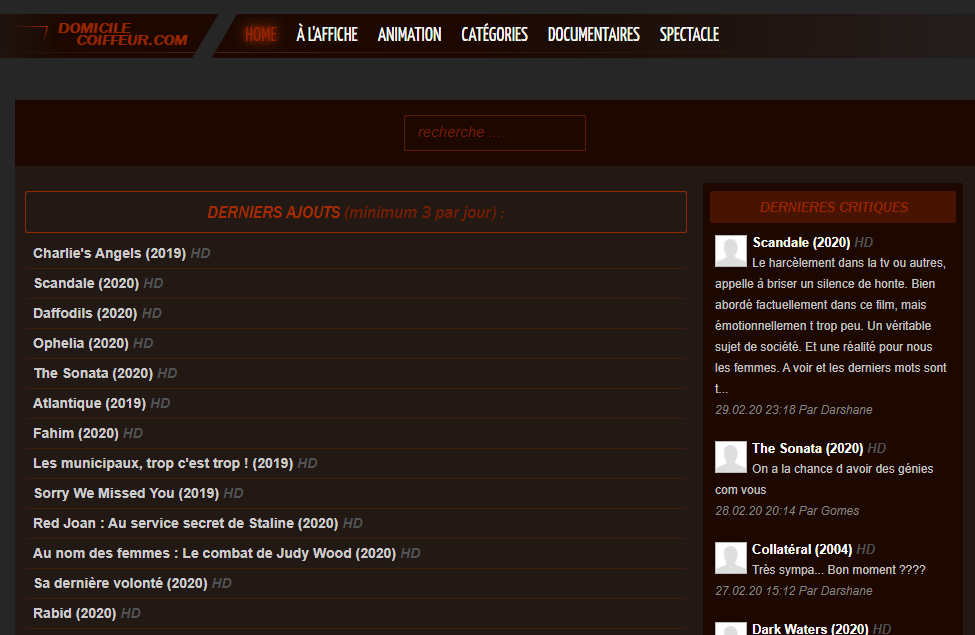
Task: Open the CATÉGORIES menu
Action: point(494,34)
